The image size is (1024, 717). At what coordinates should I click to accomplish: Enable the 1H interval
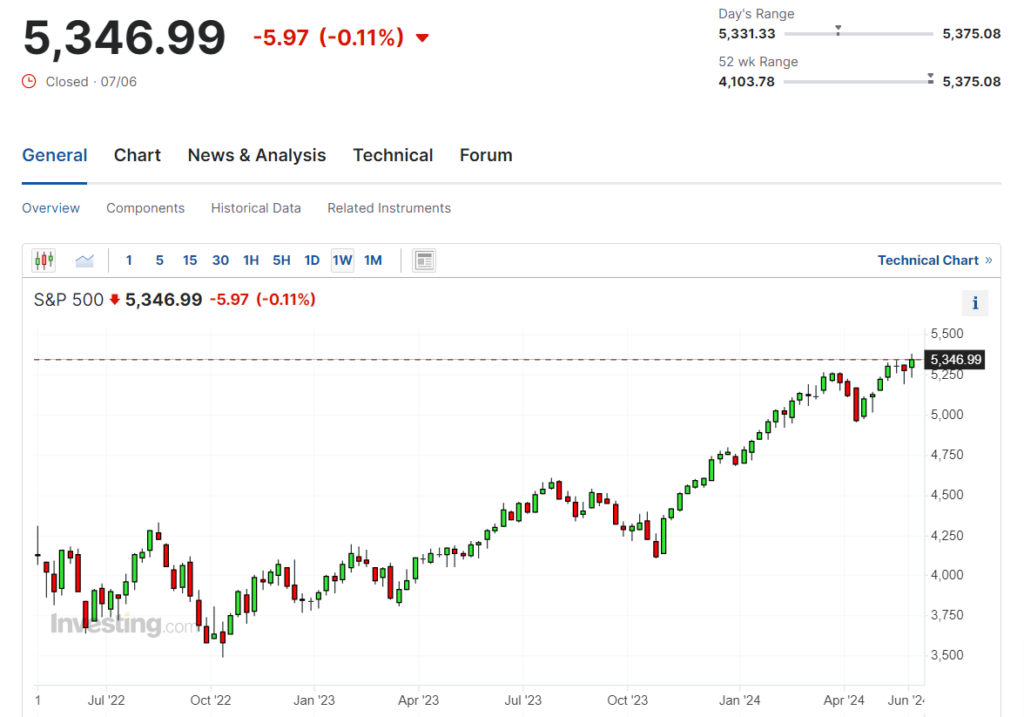[250, 260]
